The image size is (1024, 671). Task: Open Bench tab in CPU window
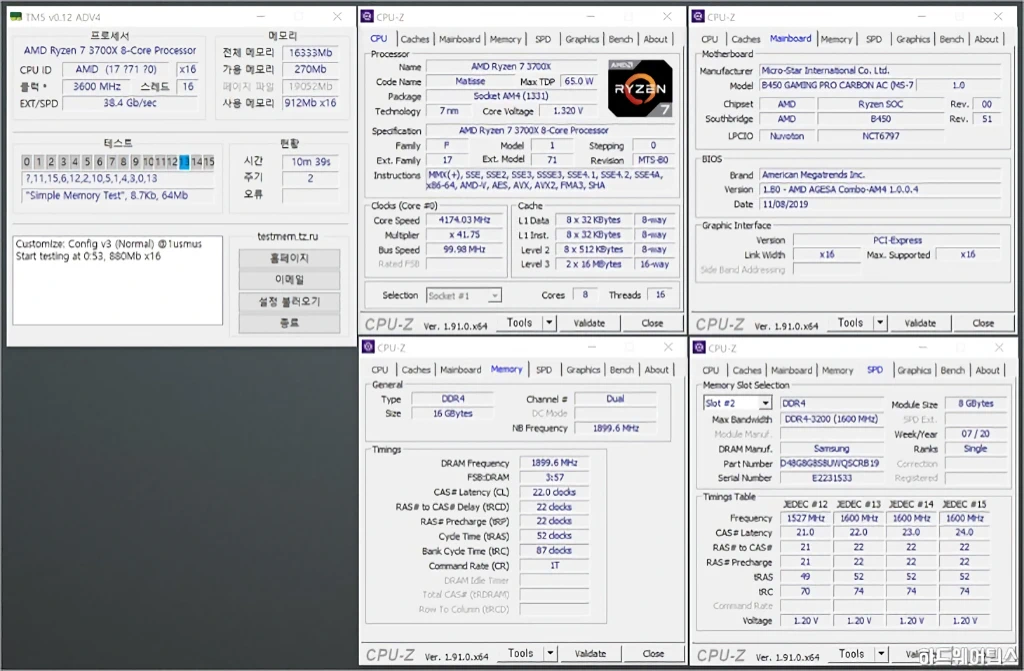[620, 39]
